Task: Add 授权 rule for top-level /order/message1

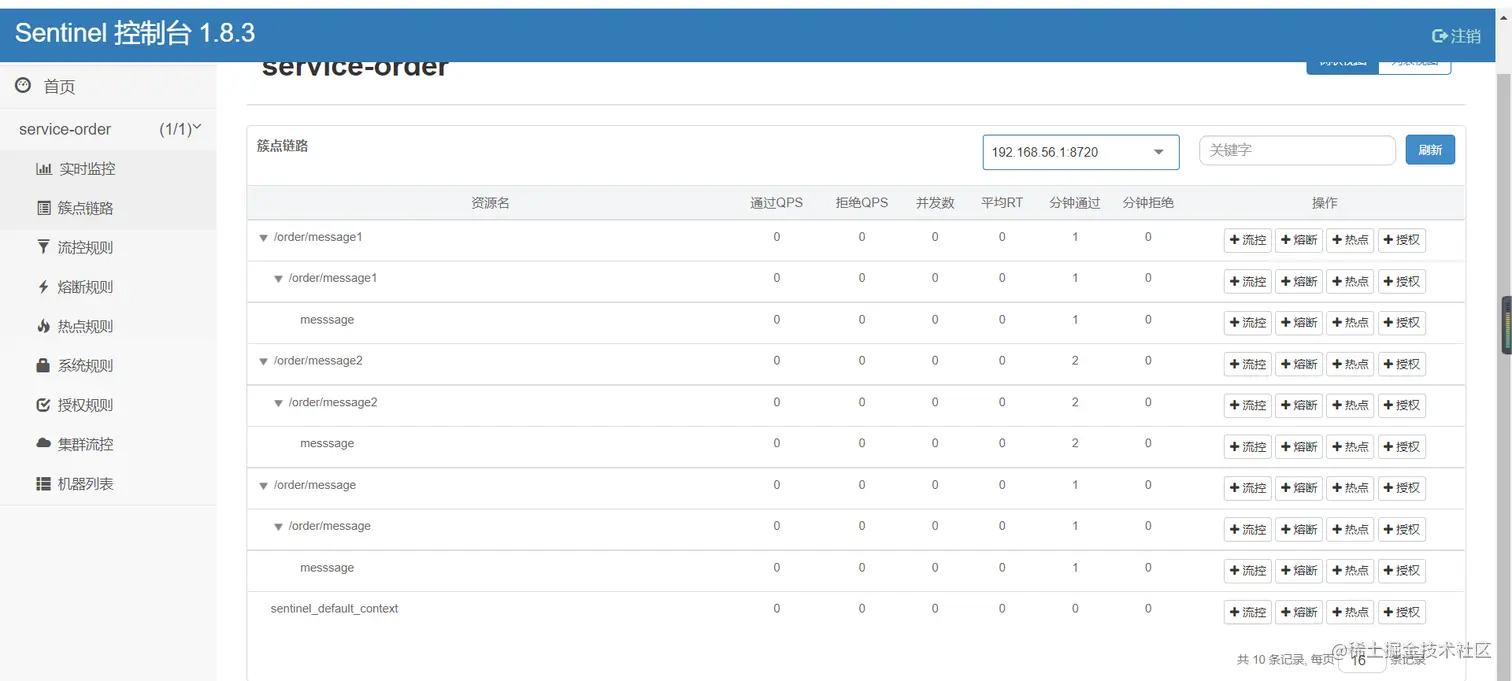Action: [1402, 240]
